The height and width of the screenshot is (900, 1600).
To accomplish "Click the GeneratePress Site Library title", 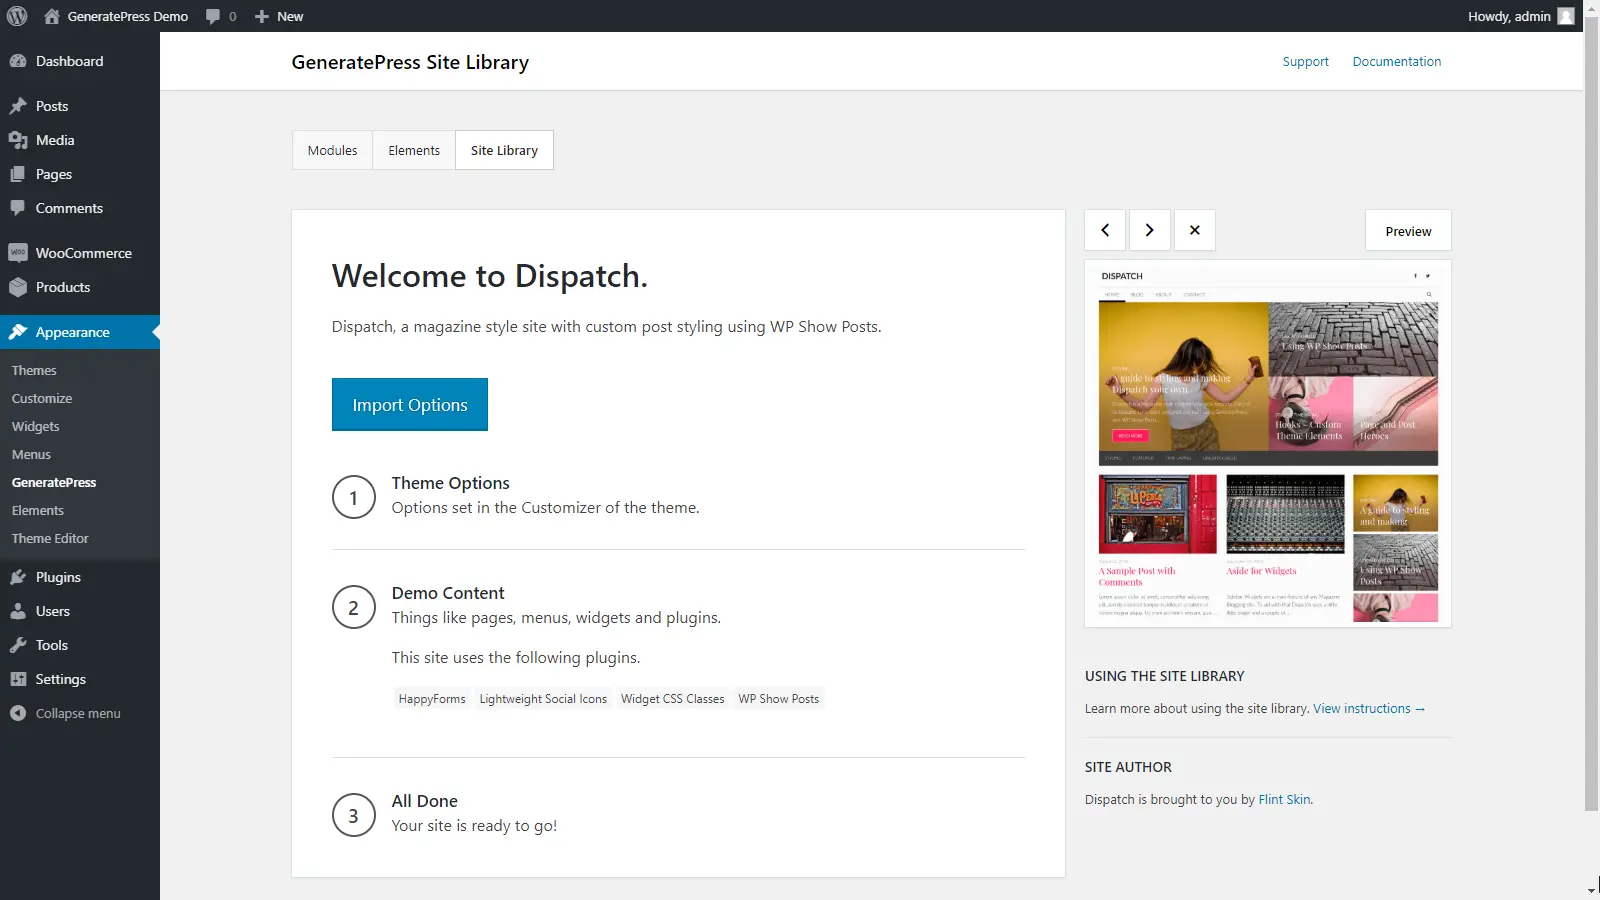I will click(x=410, y=62).
